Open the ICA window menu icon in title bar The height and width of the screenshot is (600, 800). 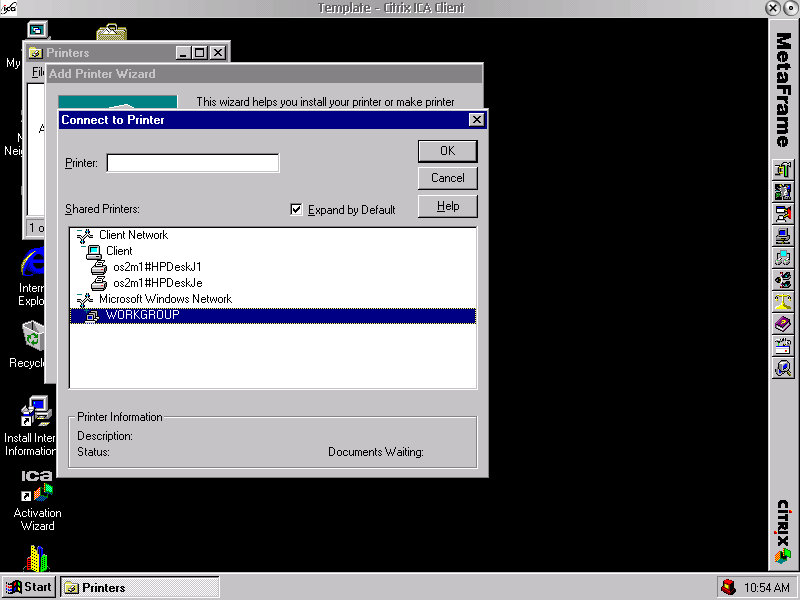click(9, 8)
